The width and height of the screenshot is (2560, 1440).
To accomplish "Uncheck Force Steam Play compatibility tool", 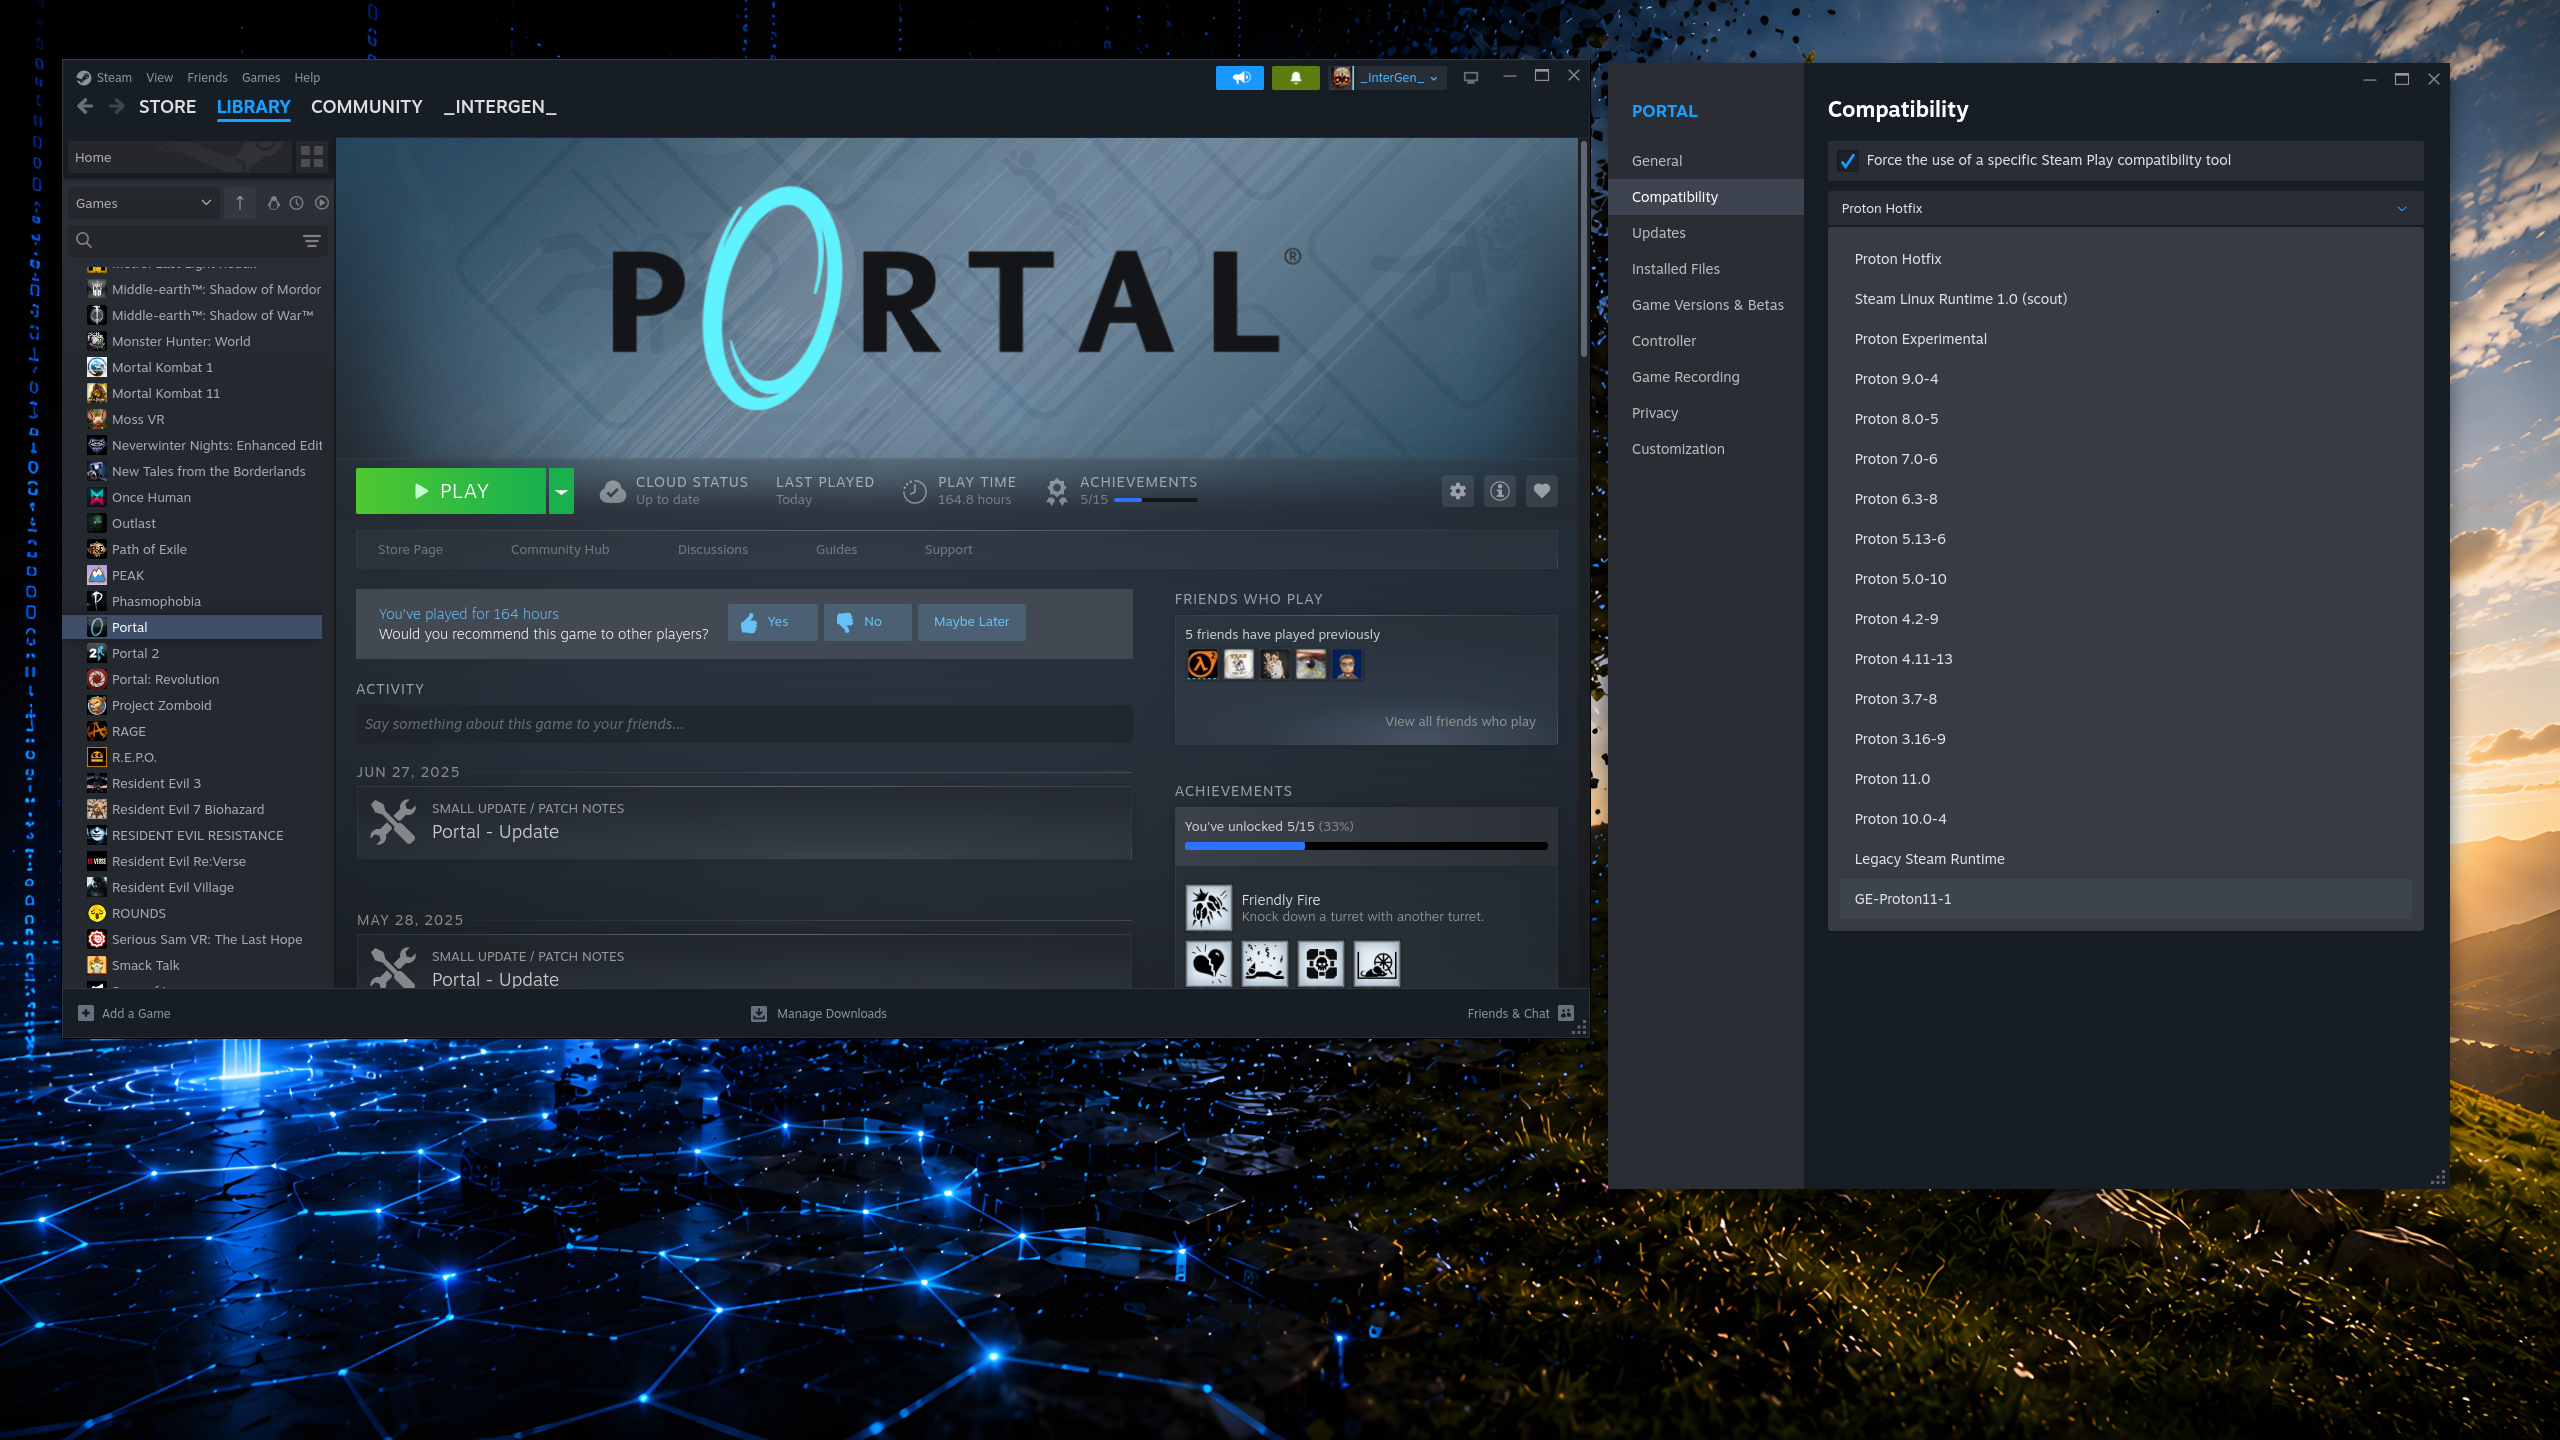I will pos(1848,160).
